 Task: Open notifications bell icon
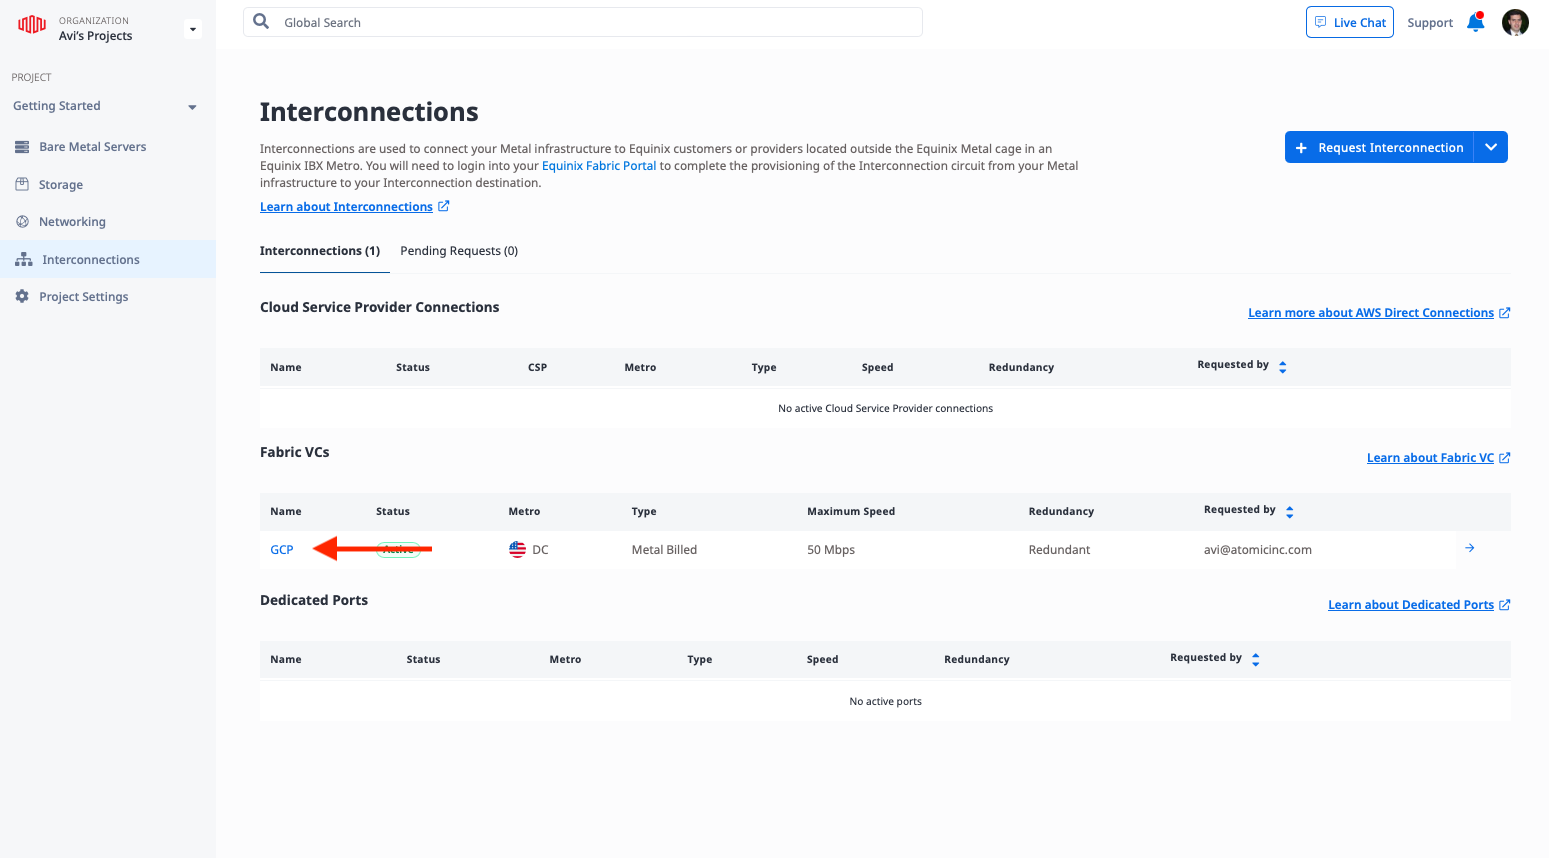click(x=1475, y=22)
